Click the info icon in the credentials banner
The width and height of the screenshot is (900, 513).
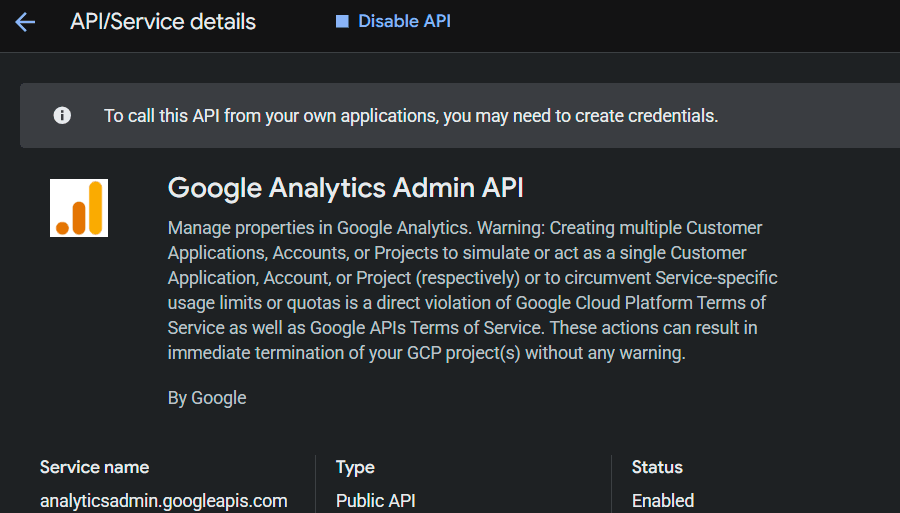coord(62,115)
